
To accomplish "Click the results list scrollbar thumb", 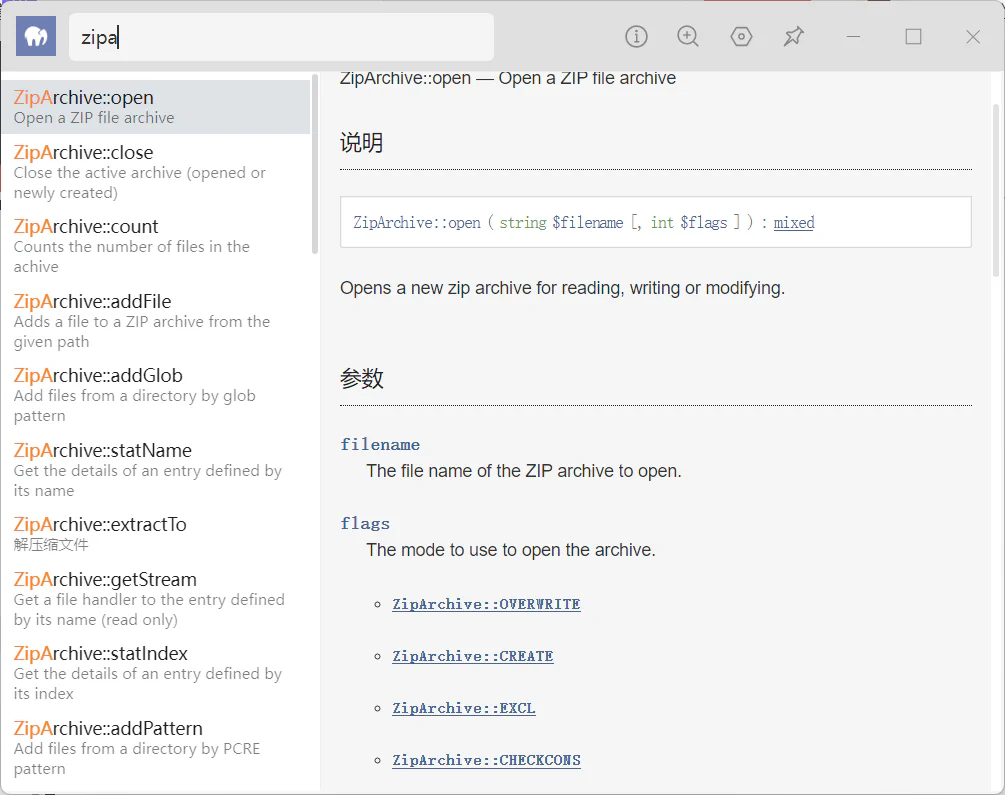I will click(x=315, y=164).
